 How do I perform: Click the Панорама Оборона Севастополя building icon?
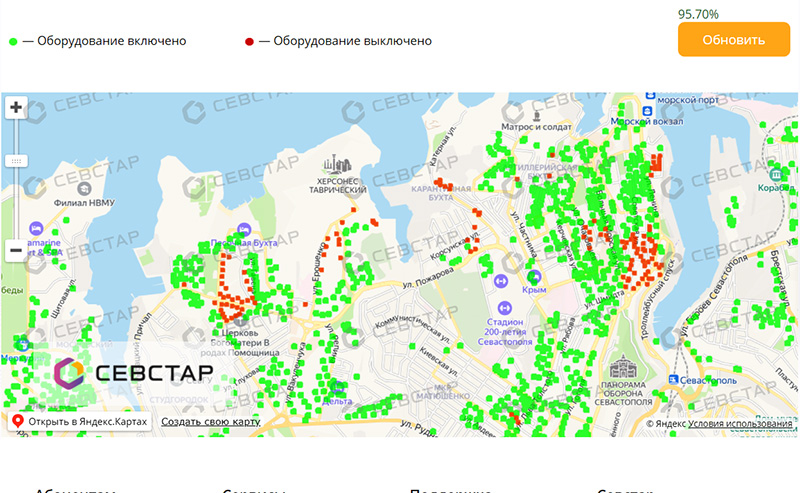623,366
